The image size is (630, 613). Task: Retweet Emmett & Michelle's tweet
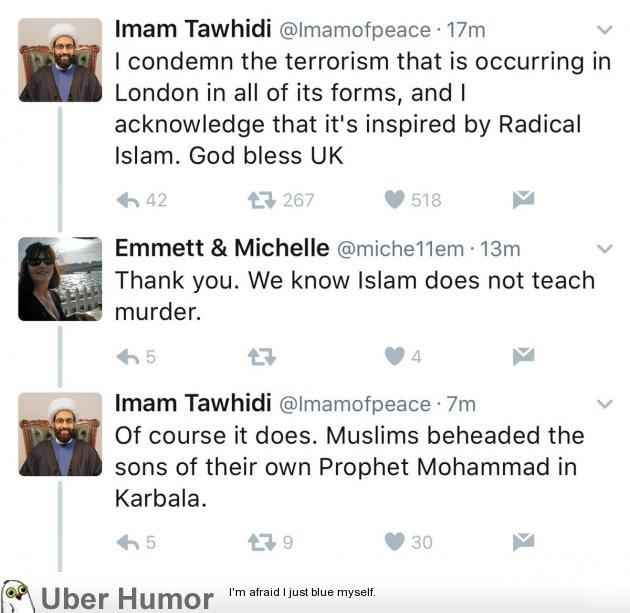pos(262,357)
